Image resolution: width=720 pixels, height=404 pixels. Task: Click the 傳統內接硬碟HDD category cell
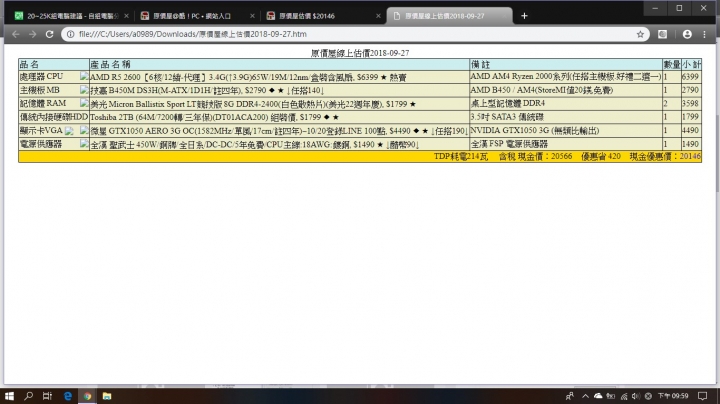54,117
